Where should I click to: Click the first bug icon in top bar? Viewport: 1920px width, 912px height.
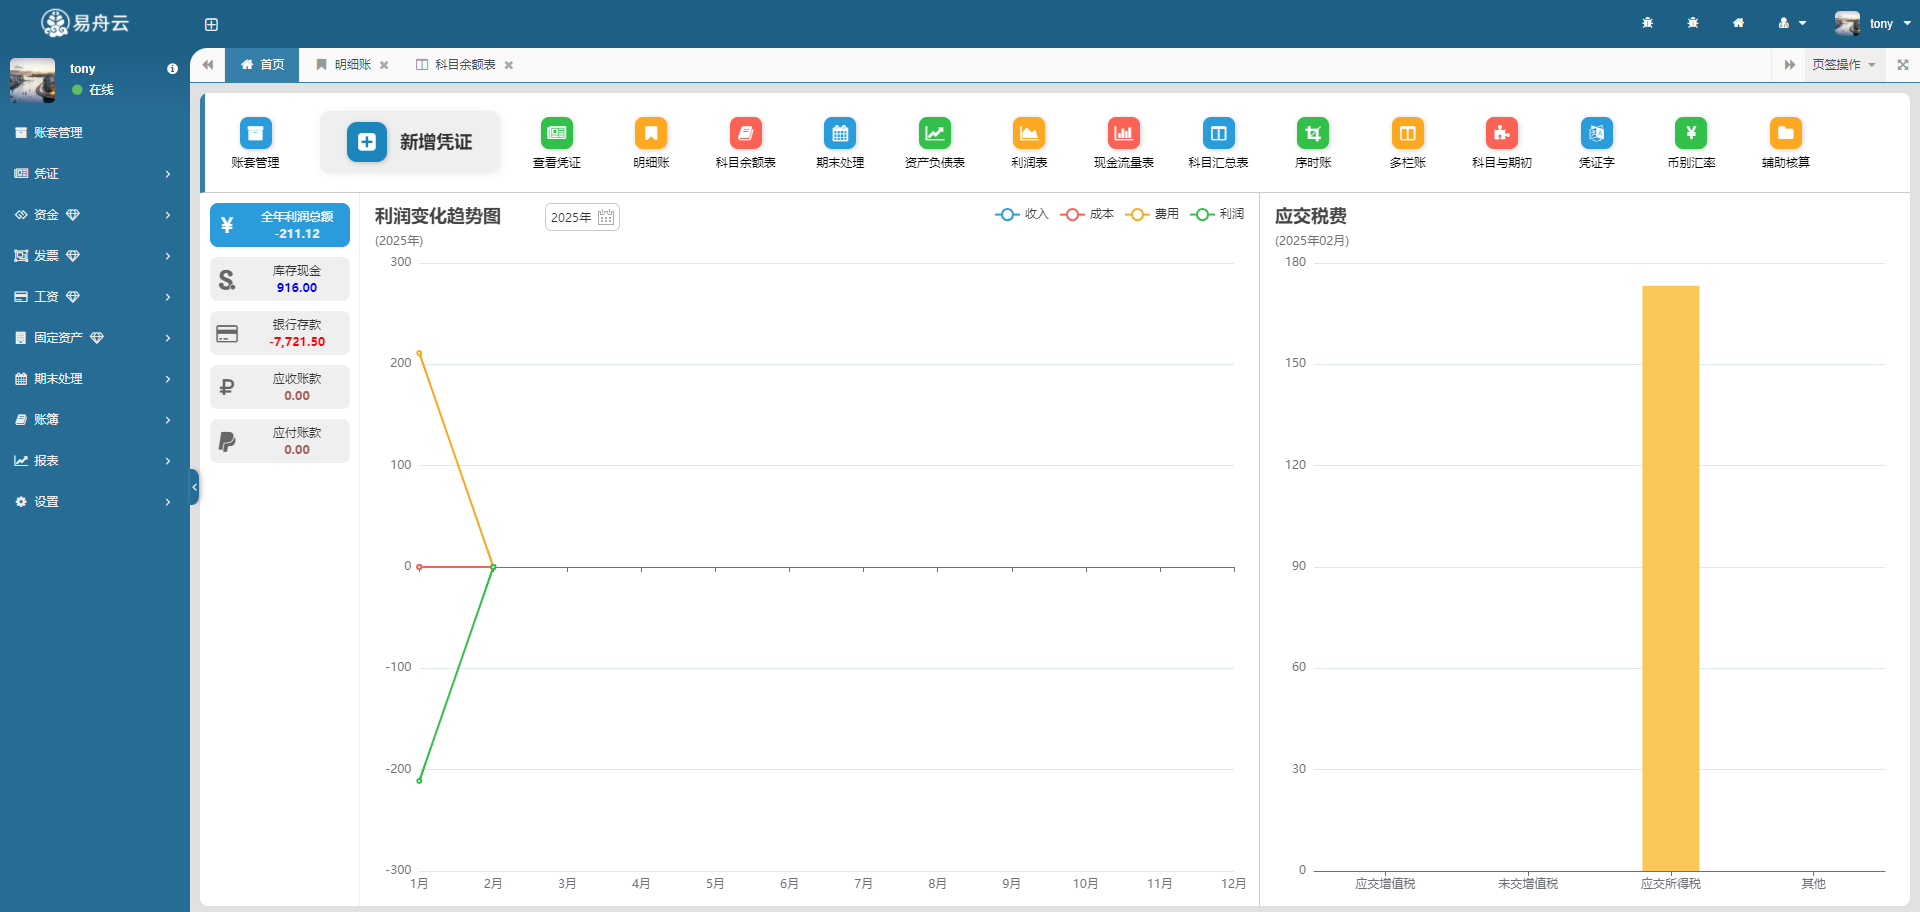(x=1647, y=23)
